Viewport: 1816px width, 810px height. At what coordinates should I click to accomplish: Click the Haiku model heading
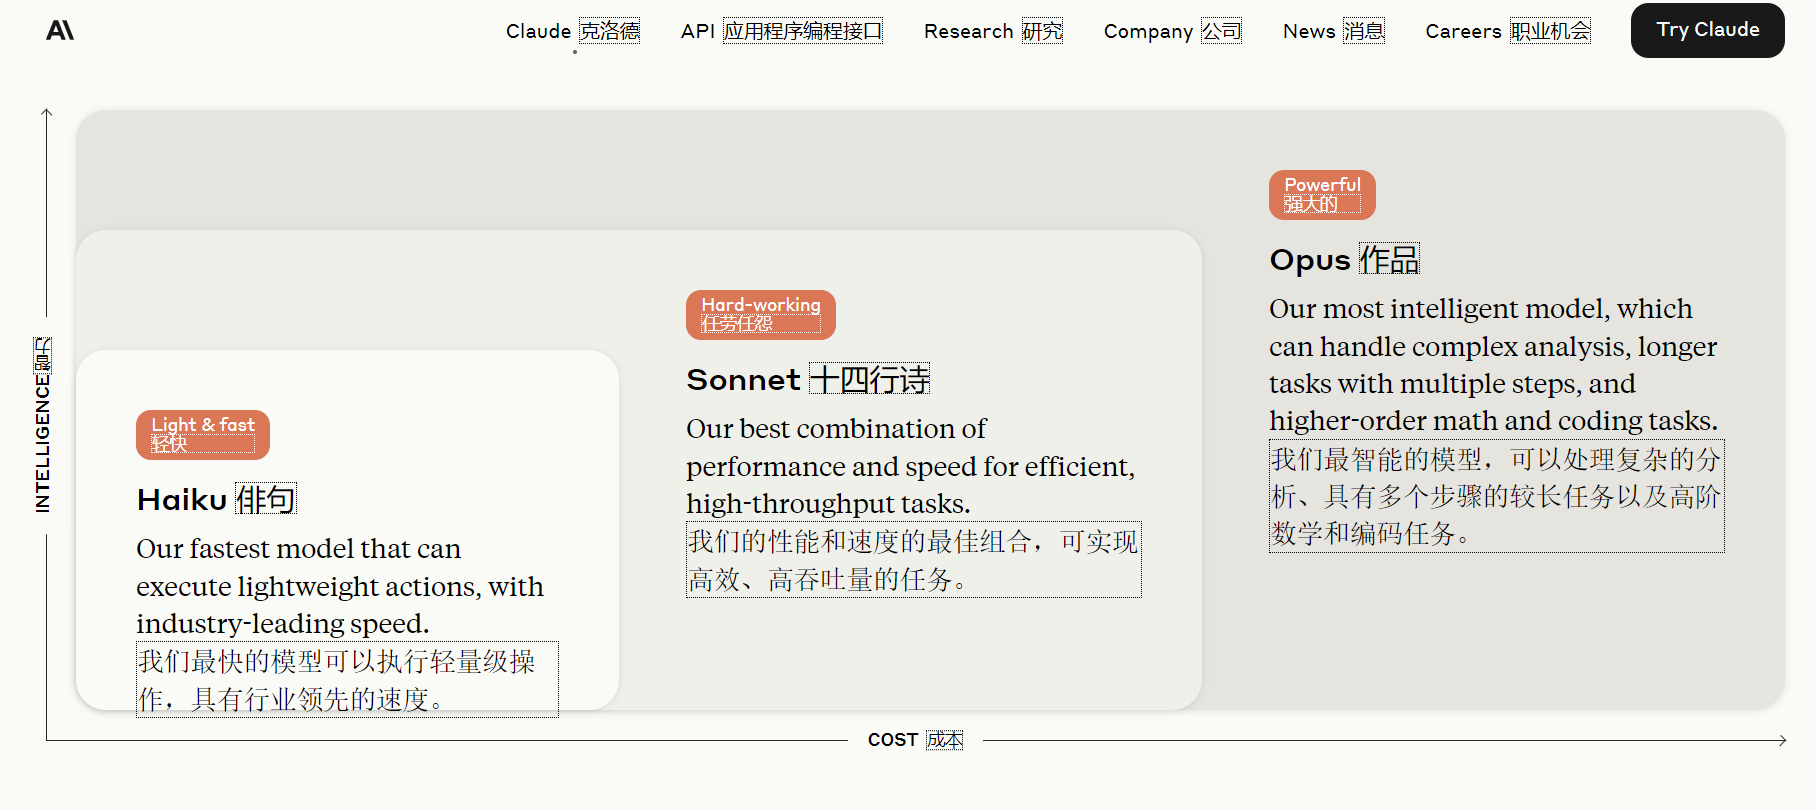(216, 499)
